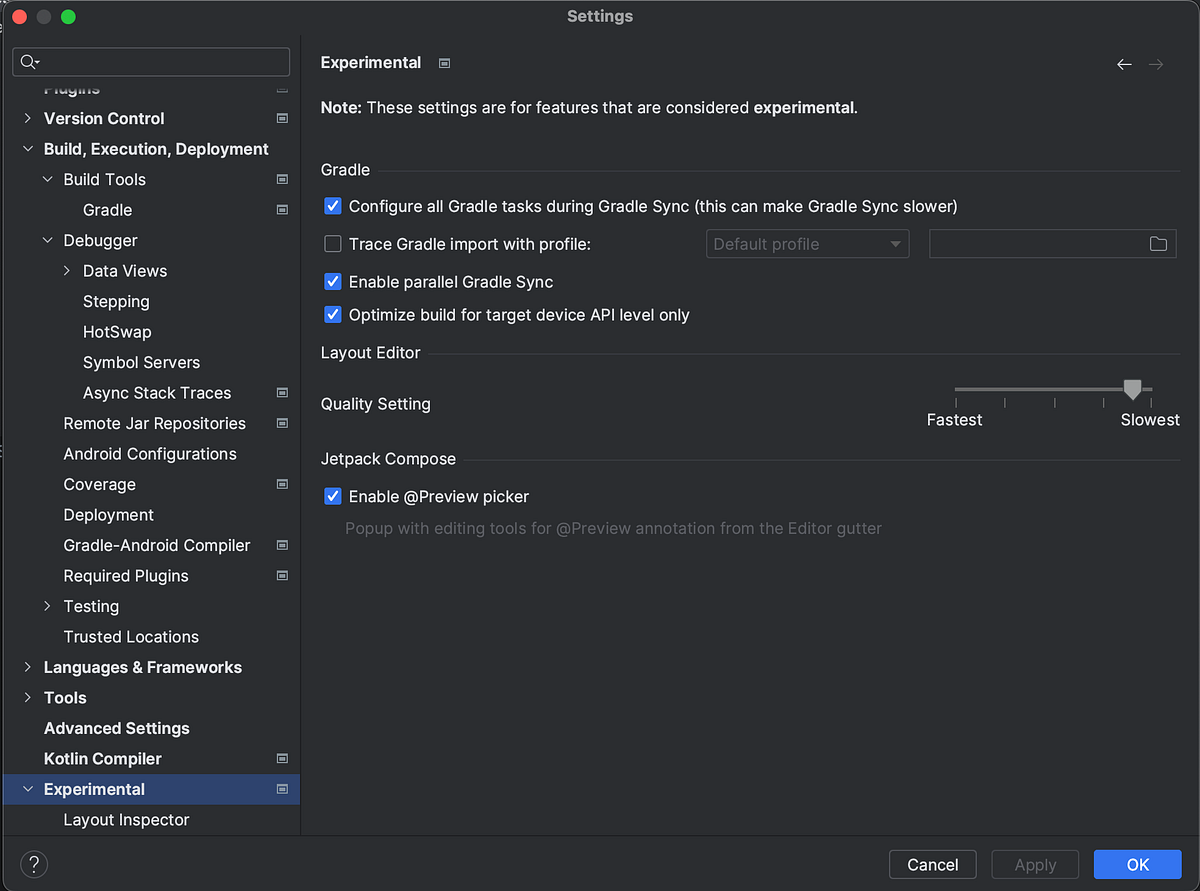Screen dimensions: 1200x891
Task: Expand the Version Control tree node
Action: click(x=28, y=118)
